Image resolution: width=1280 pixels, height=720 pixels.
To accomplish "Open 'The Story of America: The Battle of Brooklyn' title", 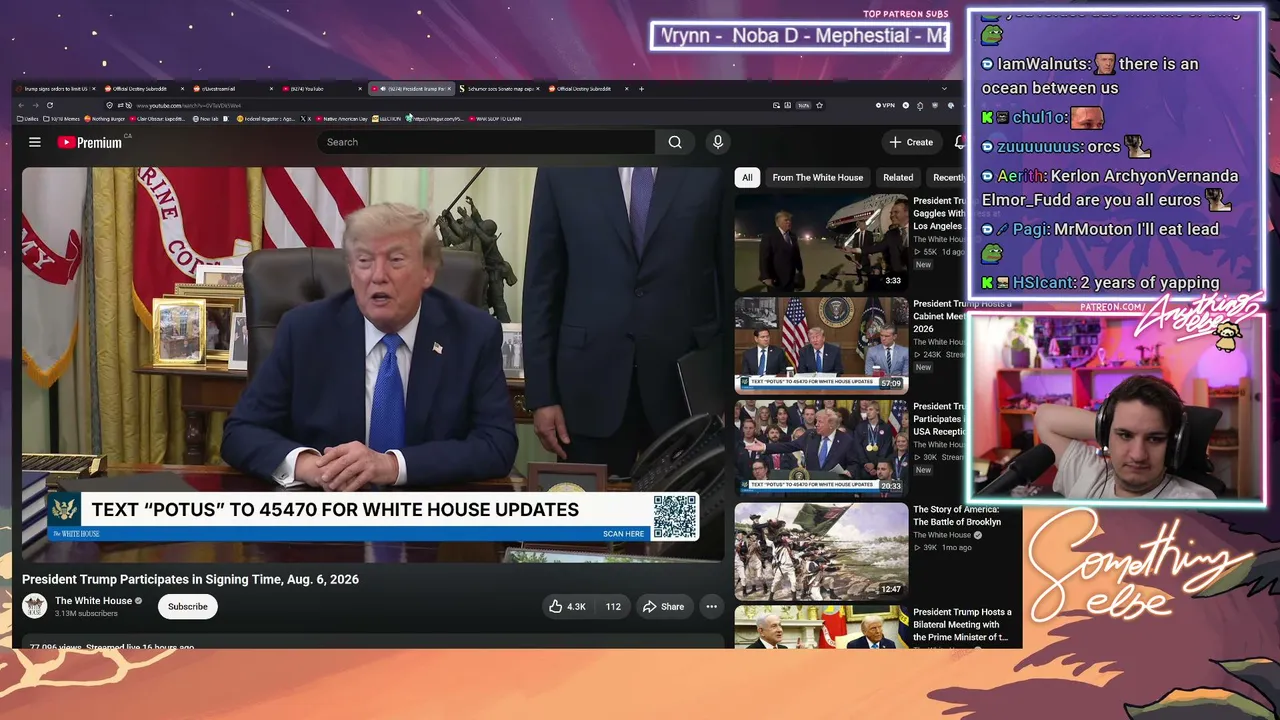I will [x=957, y=516].
